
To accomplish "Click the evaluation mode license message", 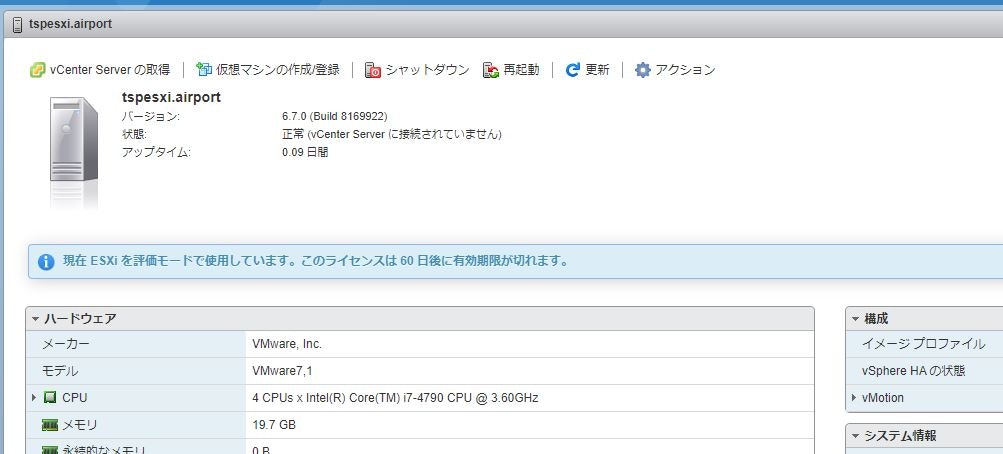I will [315, 261].
